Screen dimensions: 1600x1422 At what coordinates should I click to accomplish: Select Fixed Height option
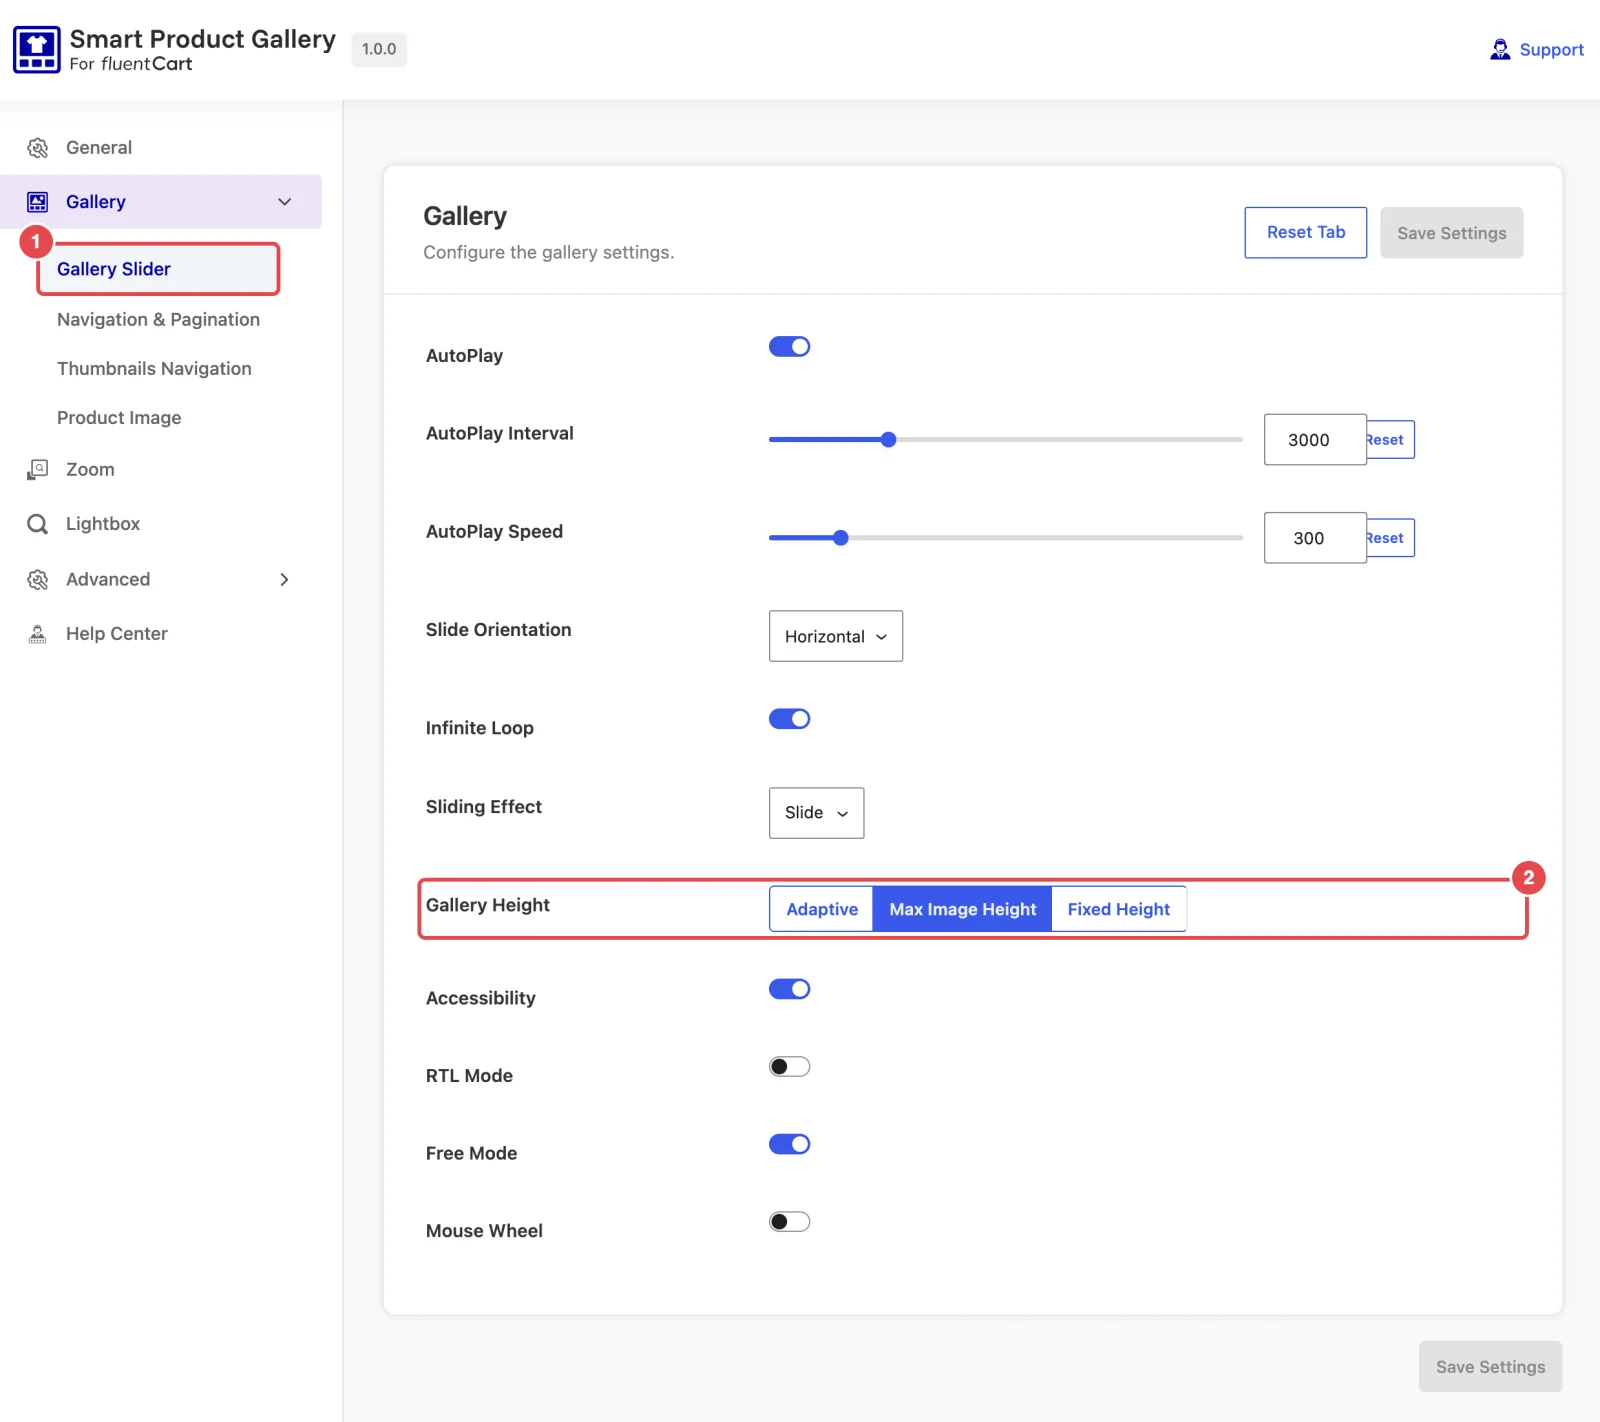click(x=1119, y=909)
